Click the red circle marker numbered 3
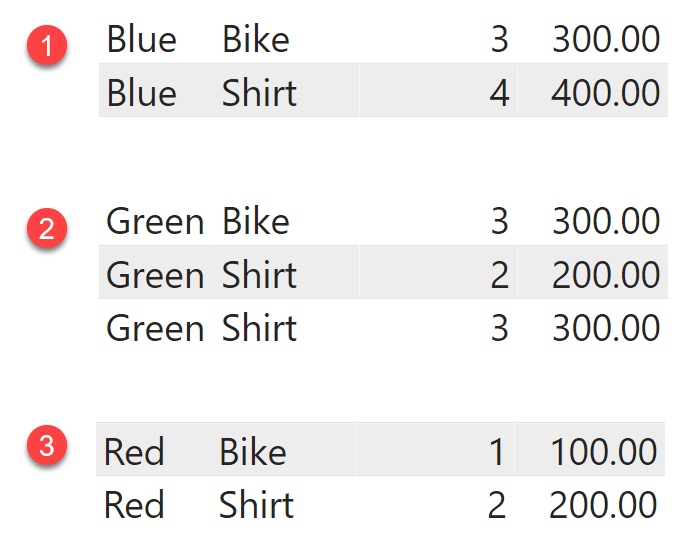 click(x=47, y=445)
